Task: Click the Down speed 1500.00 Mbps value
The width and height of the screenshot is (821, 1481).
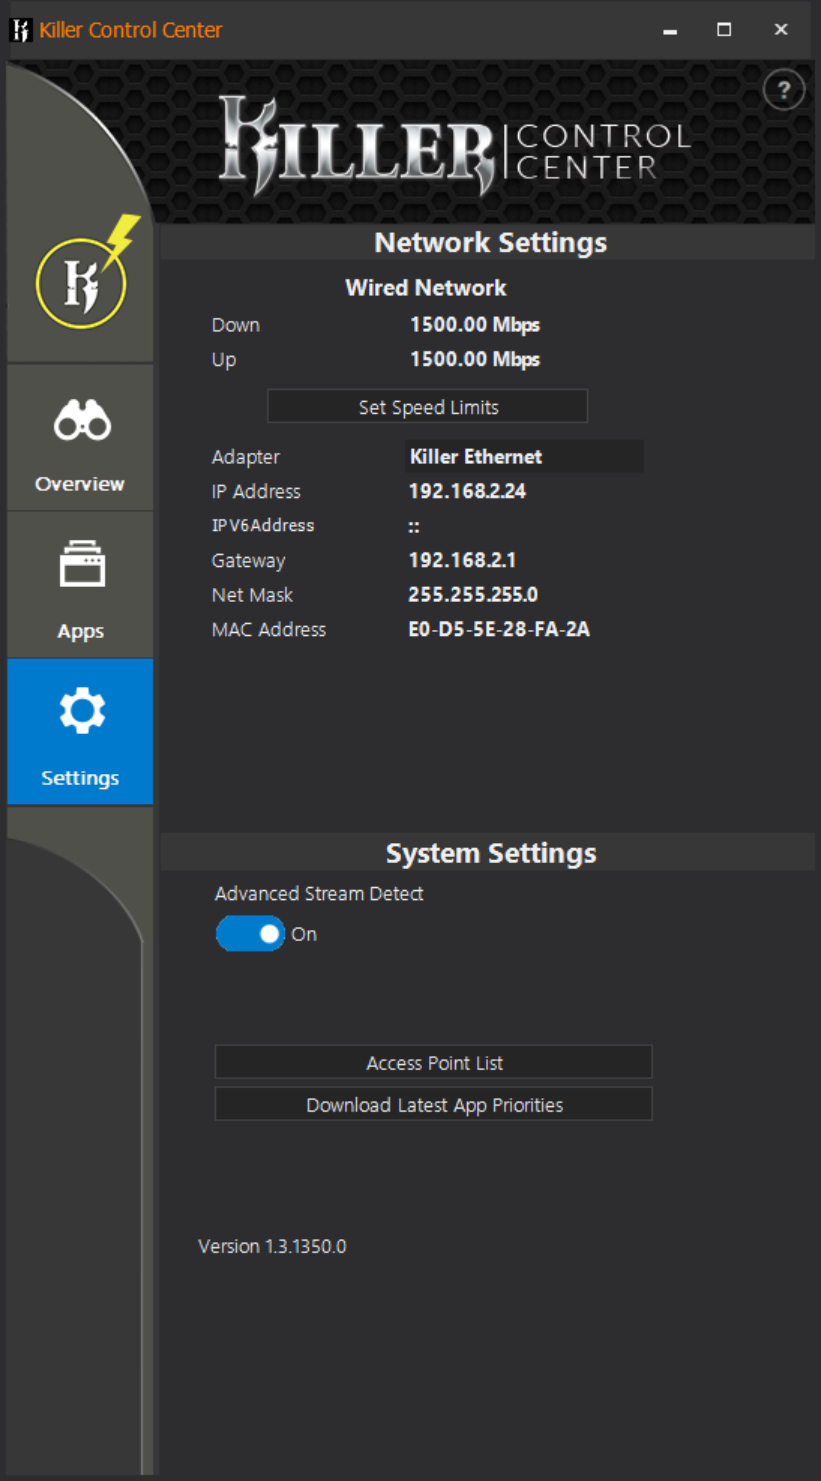Action: pyautogui.click(x=475, y=325)
